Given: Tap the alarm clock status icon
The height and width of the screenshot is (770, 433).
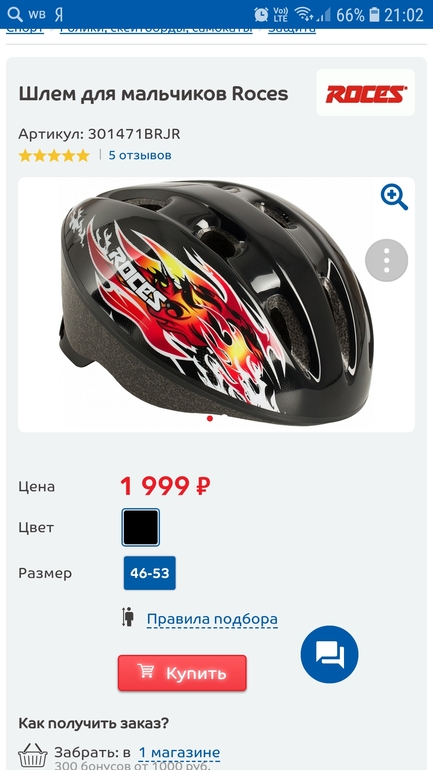Looking at the screenshot, I should coord(261,14).
